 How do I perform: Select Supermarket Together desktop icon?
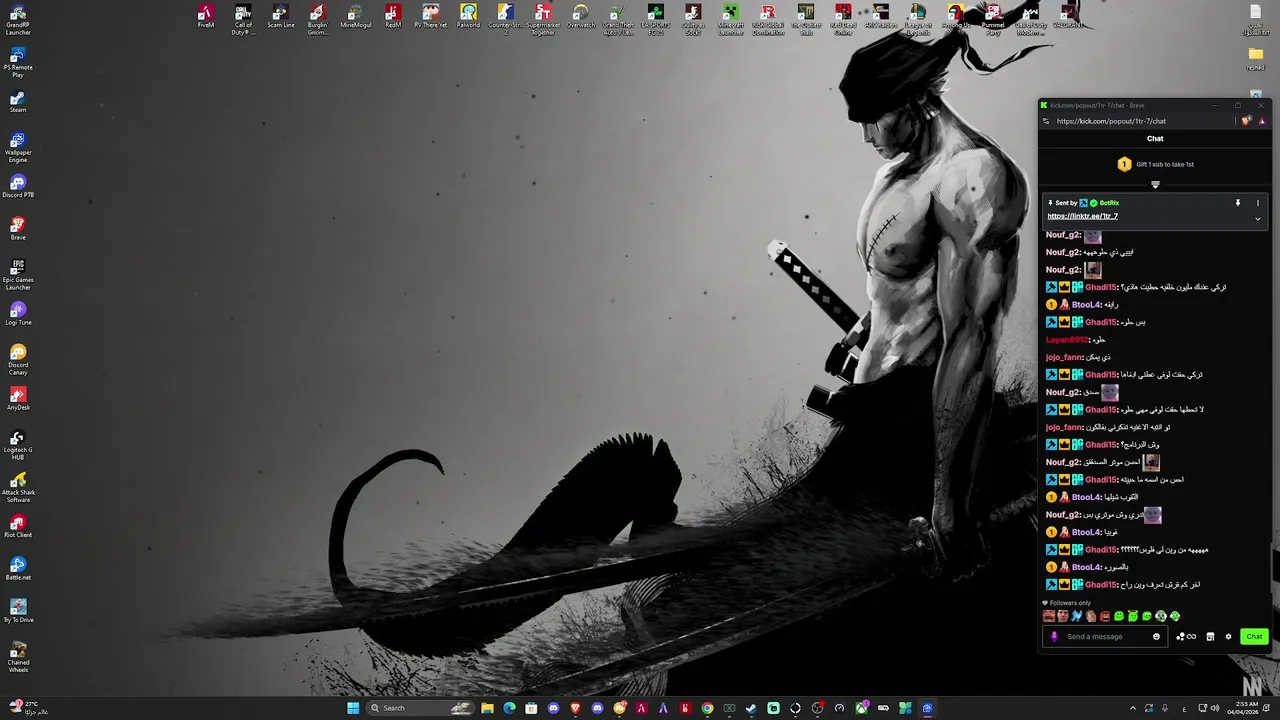pos(543,20)
